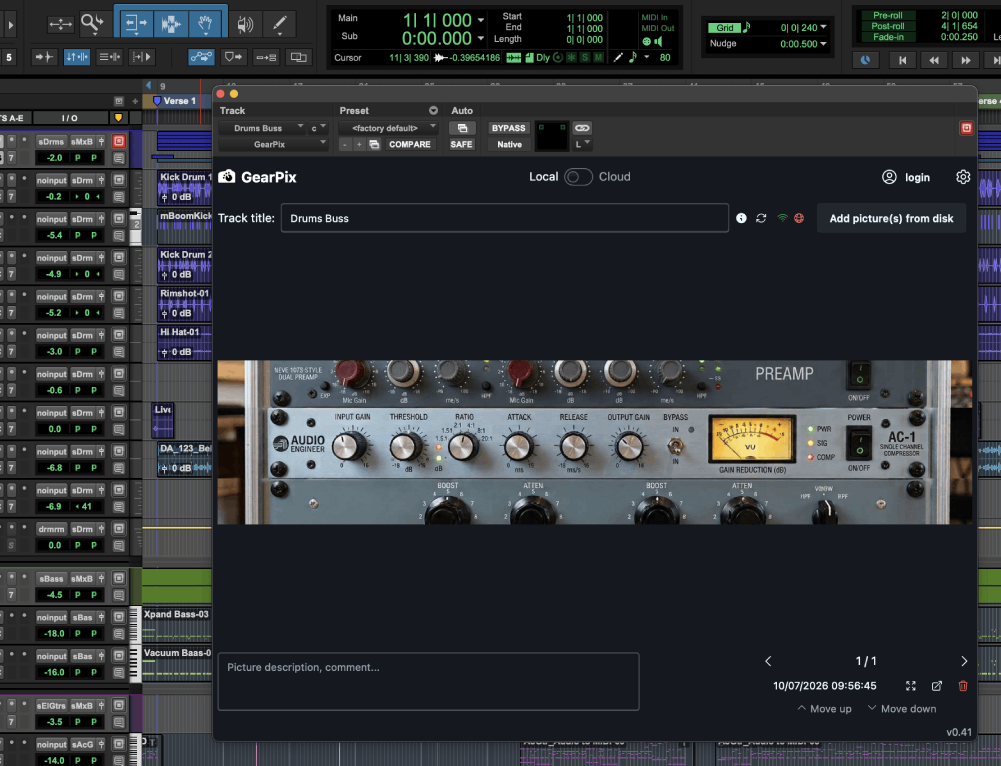Select the Grabber hand tool
Viewport: 1001px width, 766px height.
click(x=205, y=24)
